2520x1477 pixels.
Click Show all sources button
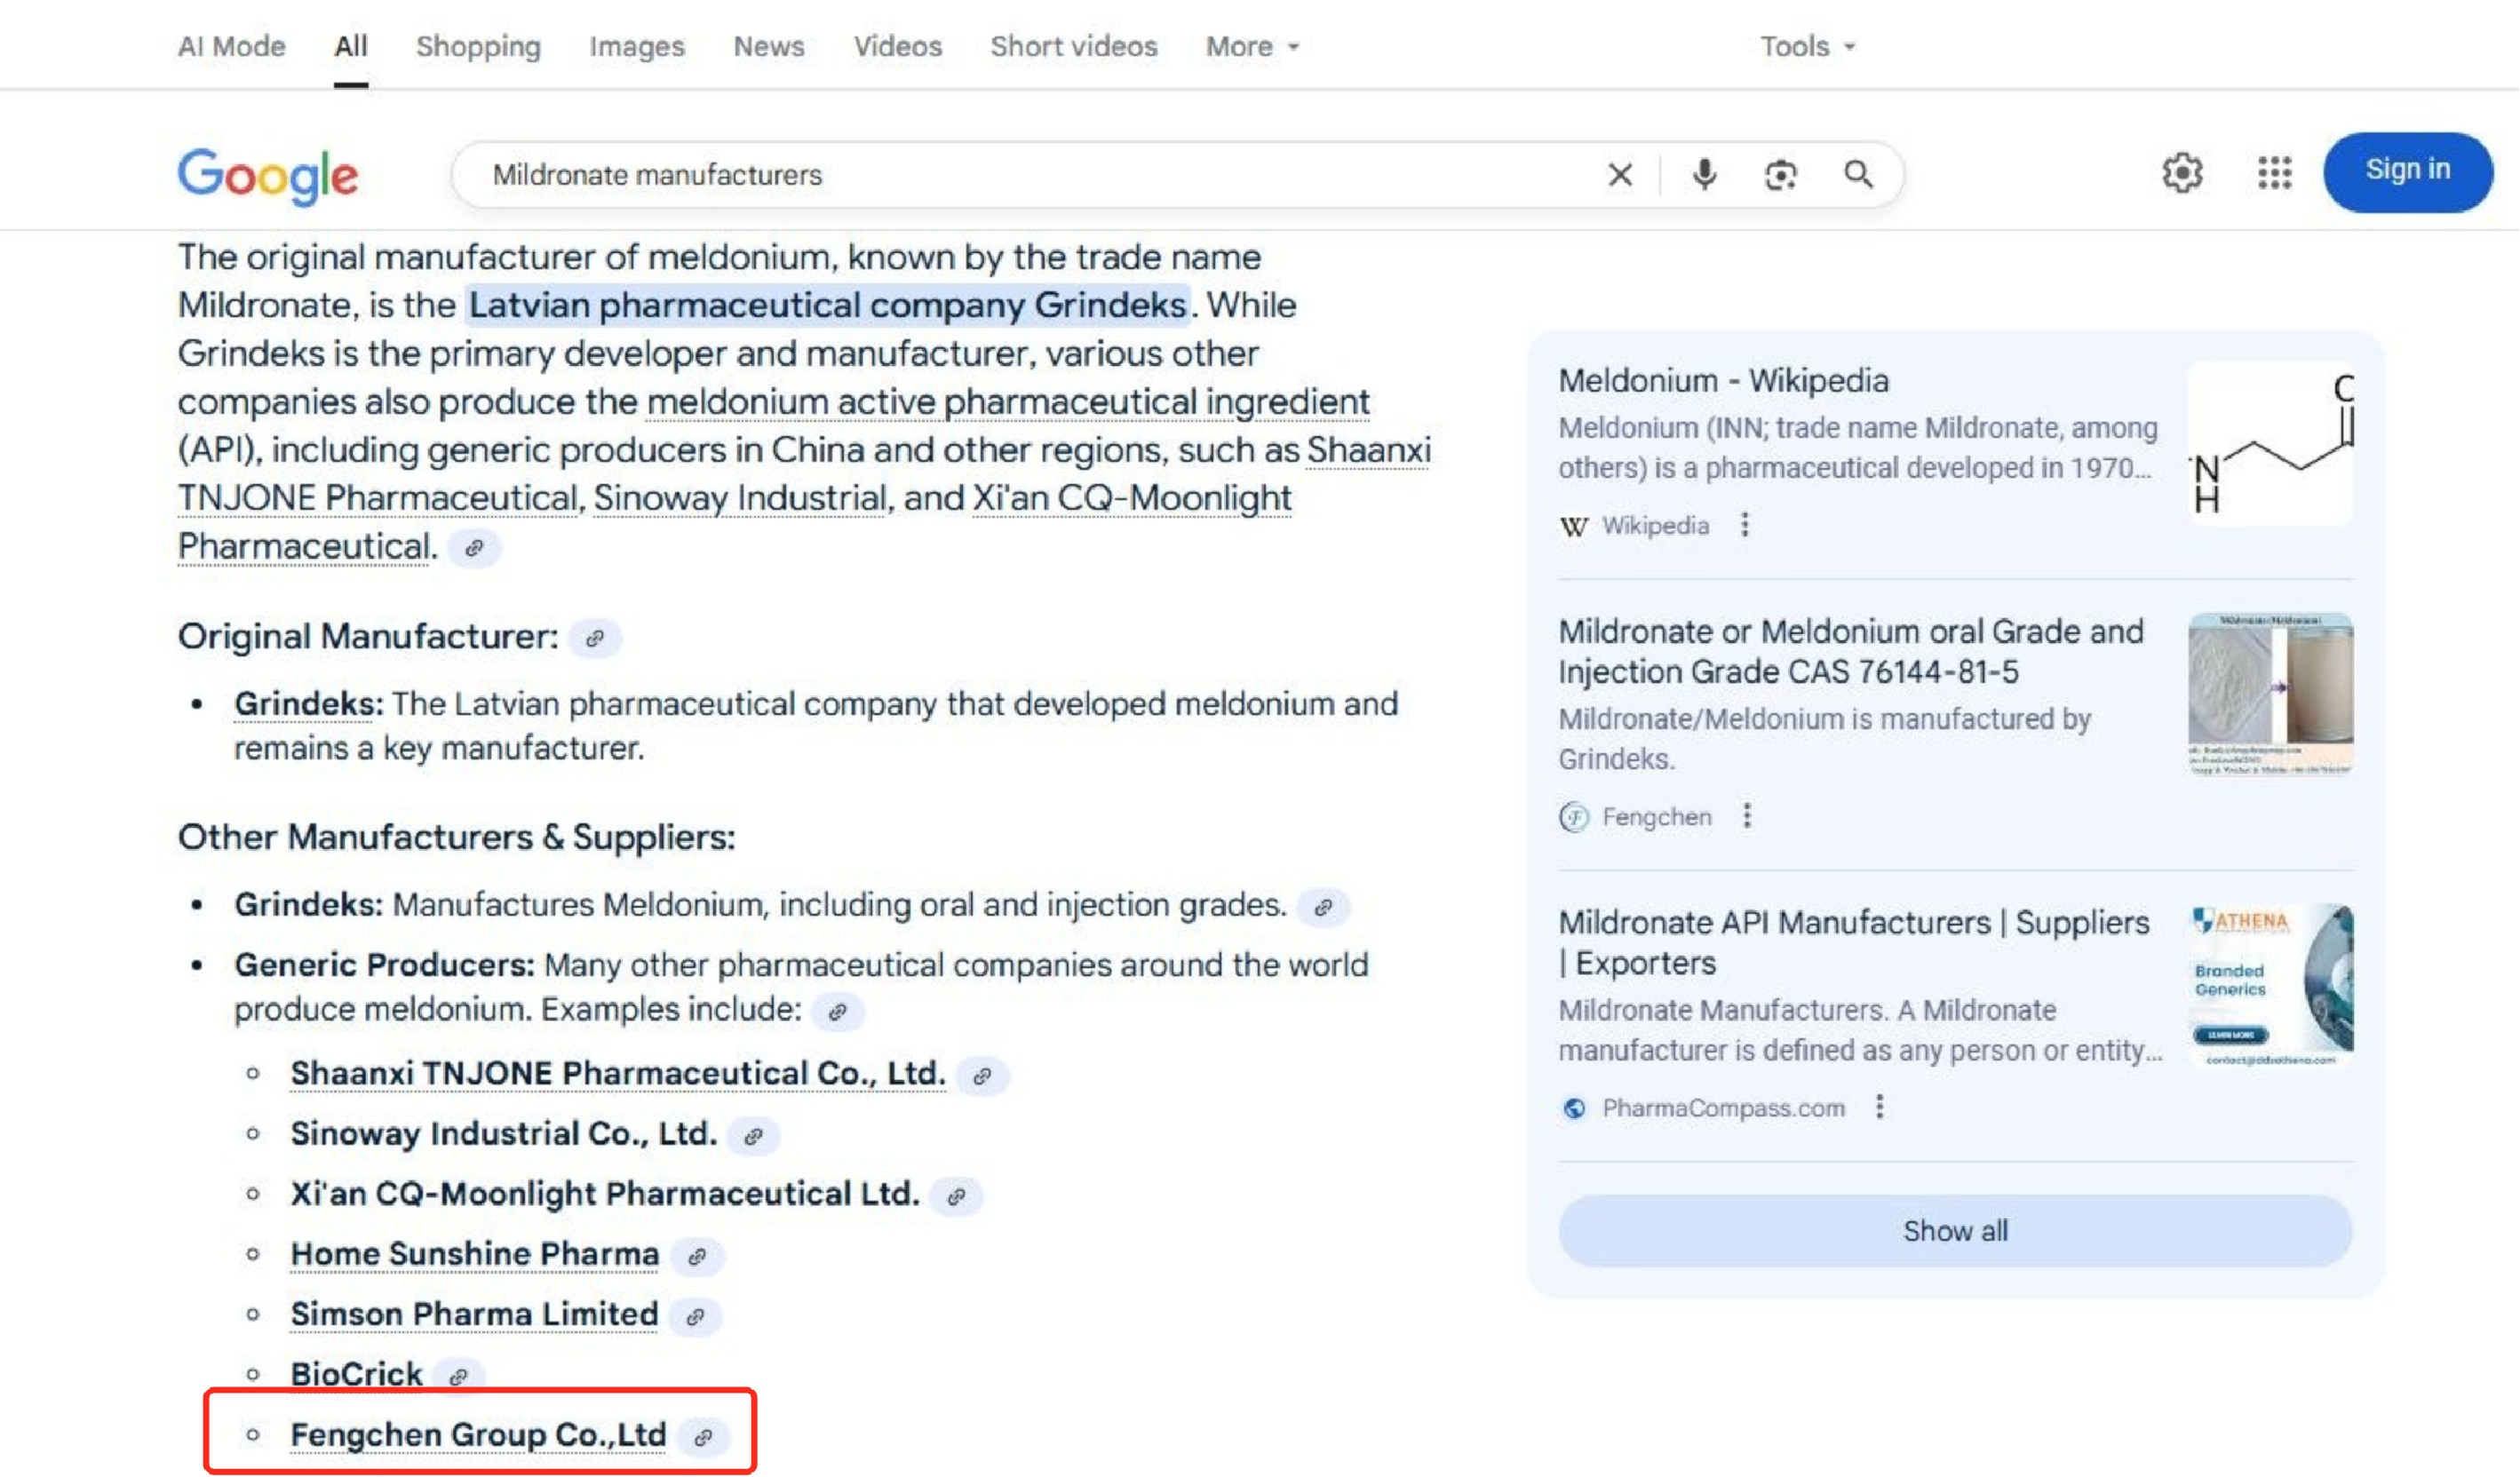[x=1954, y=1231]
